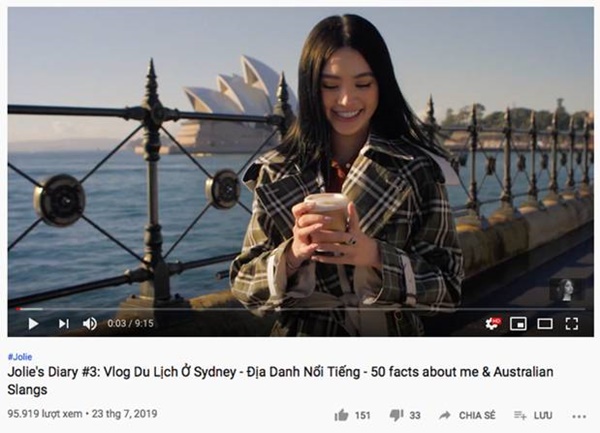Viewport: 600px width, 433px height.
Task: Toggle theater mode icon
Action: [545, 324]
